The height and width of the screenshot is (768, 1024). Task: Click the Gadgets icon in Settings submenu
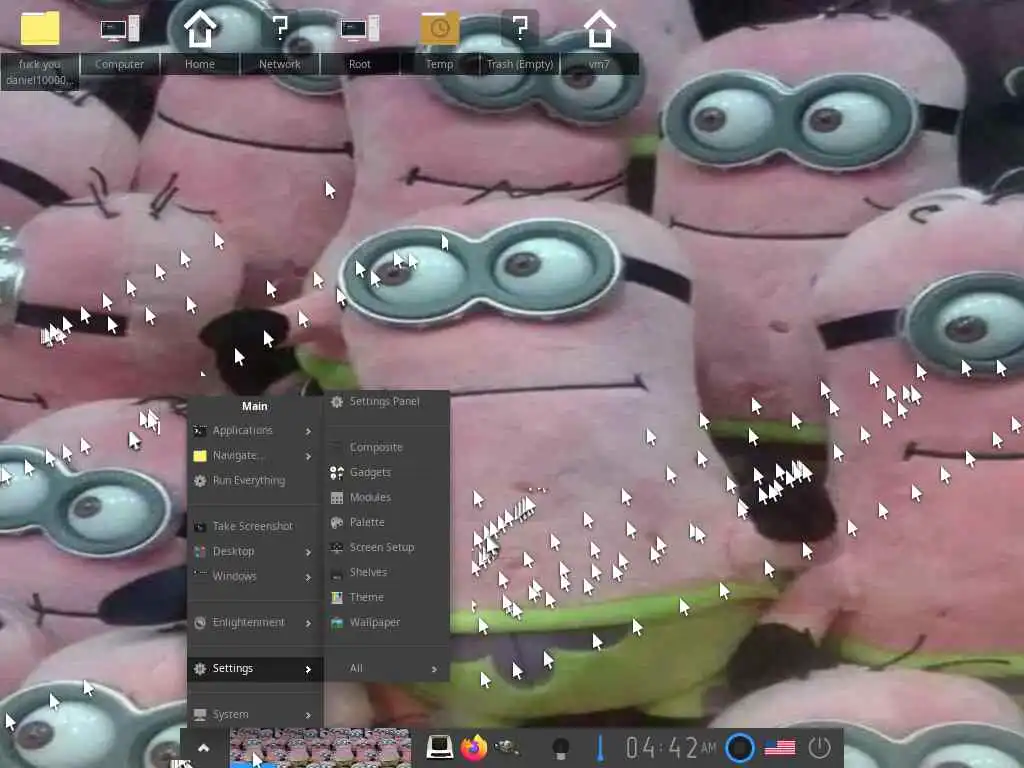(x=337, y=472)
